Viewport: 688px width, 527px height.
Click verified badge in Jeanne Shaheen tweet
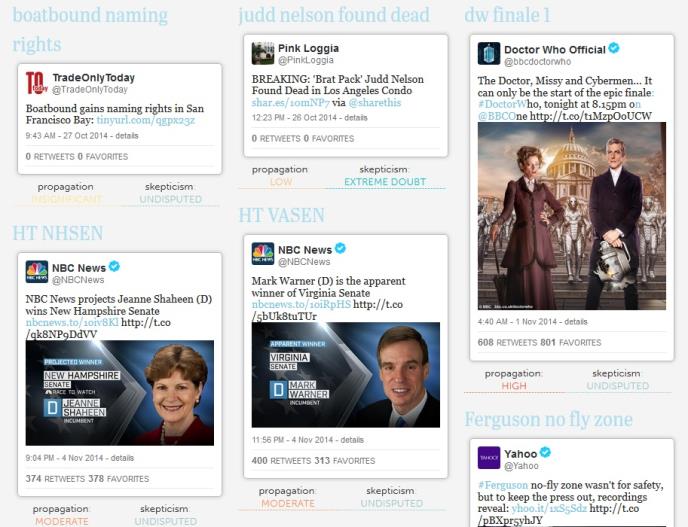click(x=115, y=266)
